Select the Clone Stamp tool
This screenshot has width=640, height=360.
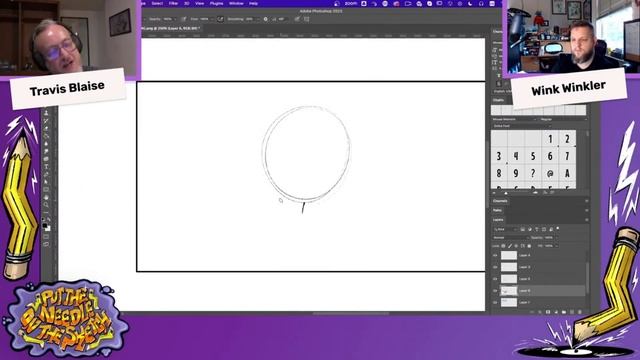click(46, 113)
